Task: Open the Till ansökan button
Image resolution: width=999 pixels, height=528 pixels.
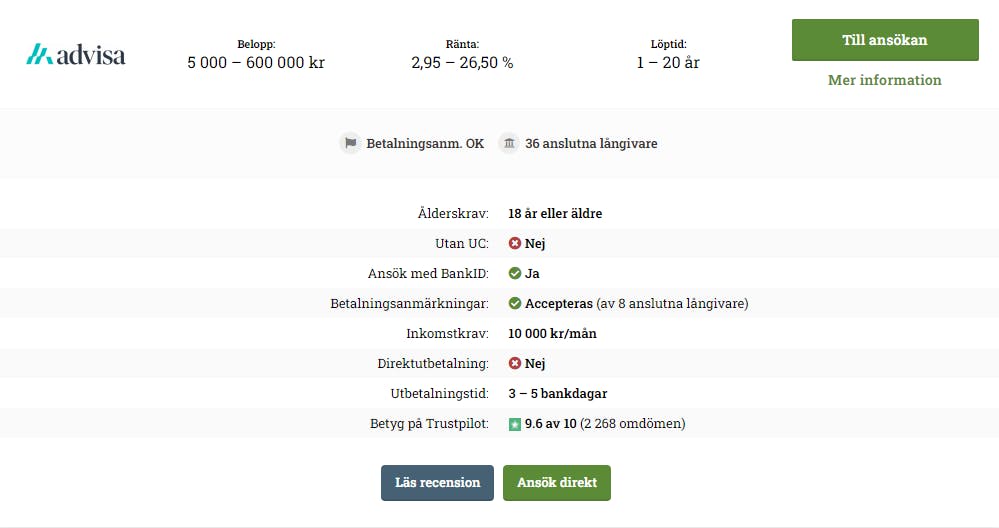Action: coord(885,40)
